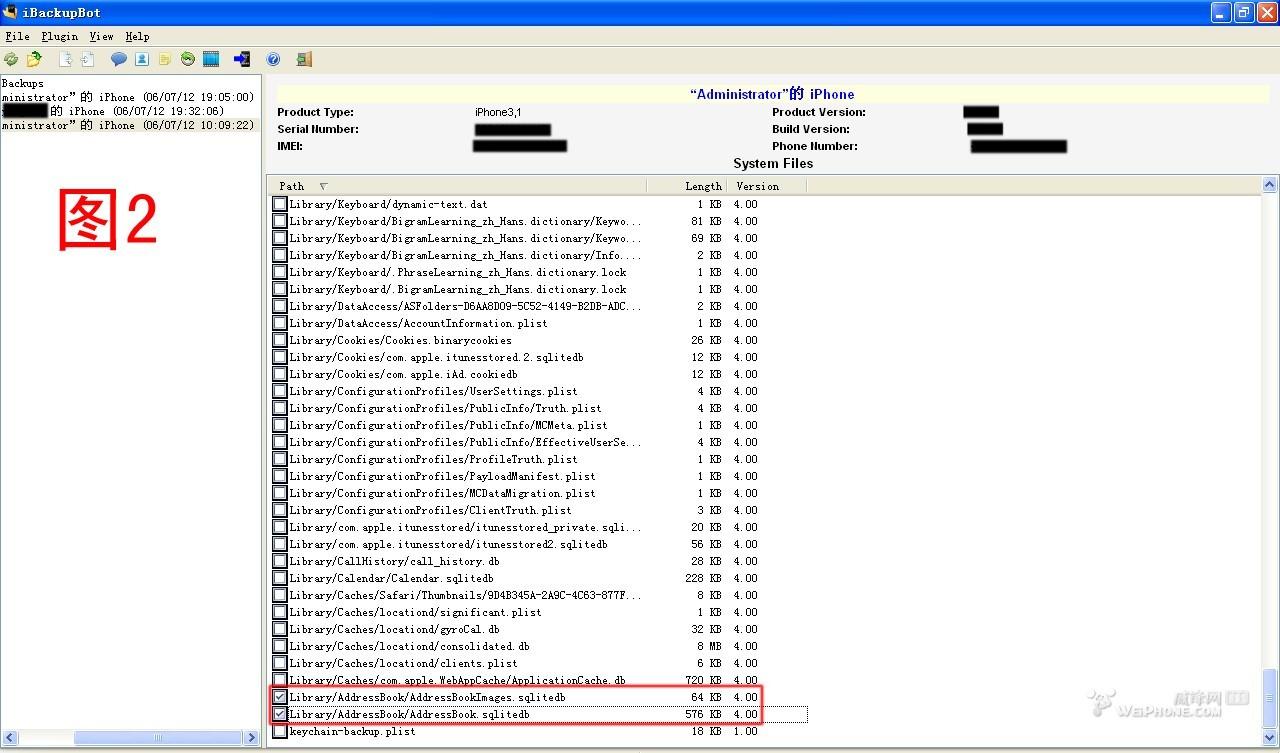This screenshot has height=753, width=1280.
Task: Open the blue film strip media icon
Action: (211, 60)
